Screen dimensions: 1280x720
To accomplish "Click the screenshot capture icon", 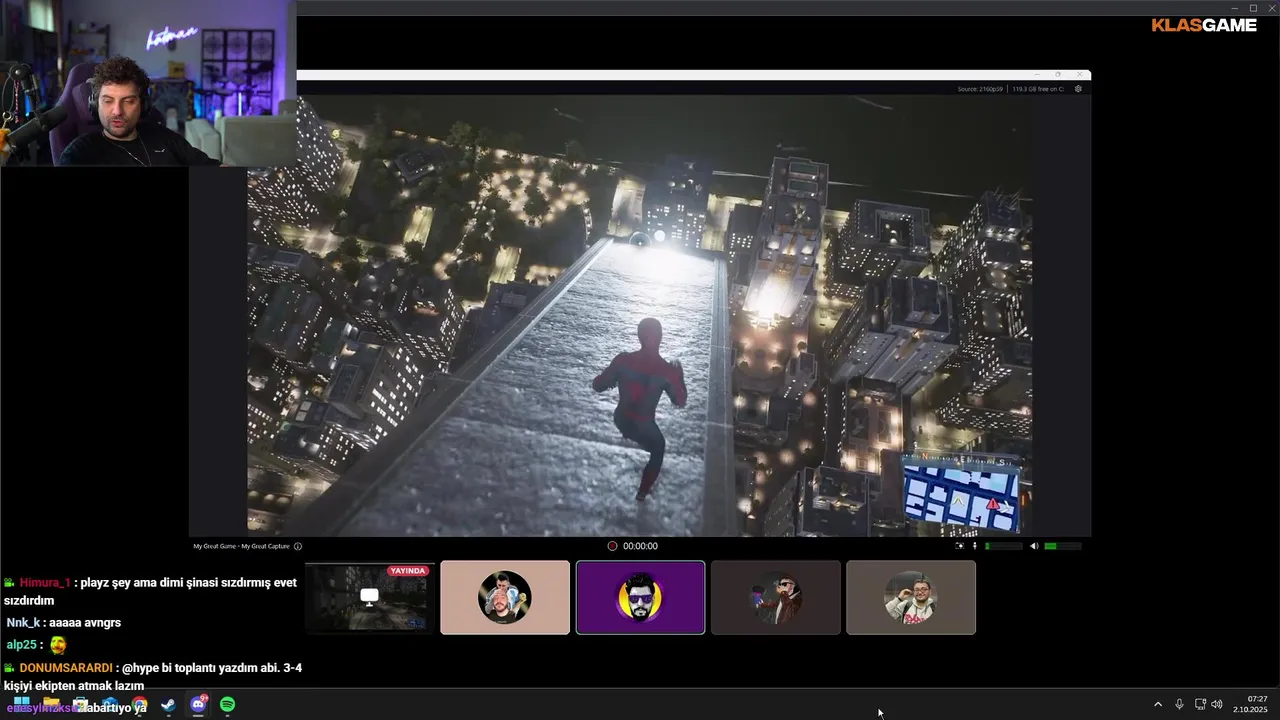I will (x=960, y=546).
